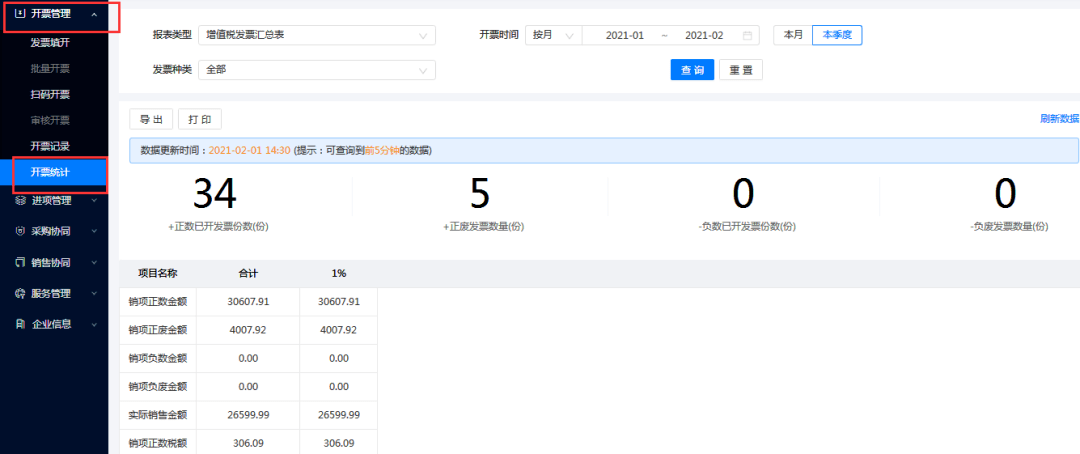This screenshot has width=1080, height=454.
Task: Select the 本季度 quick range
Action: click(838, 35)
